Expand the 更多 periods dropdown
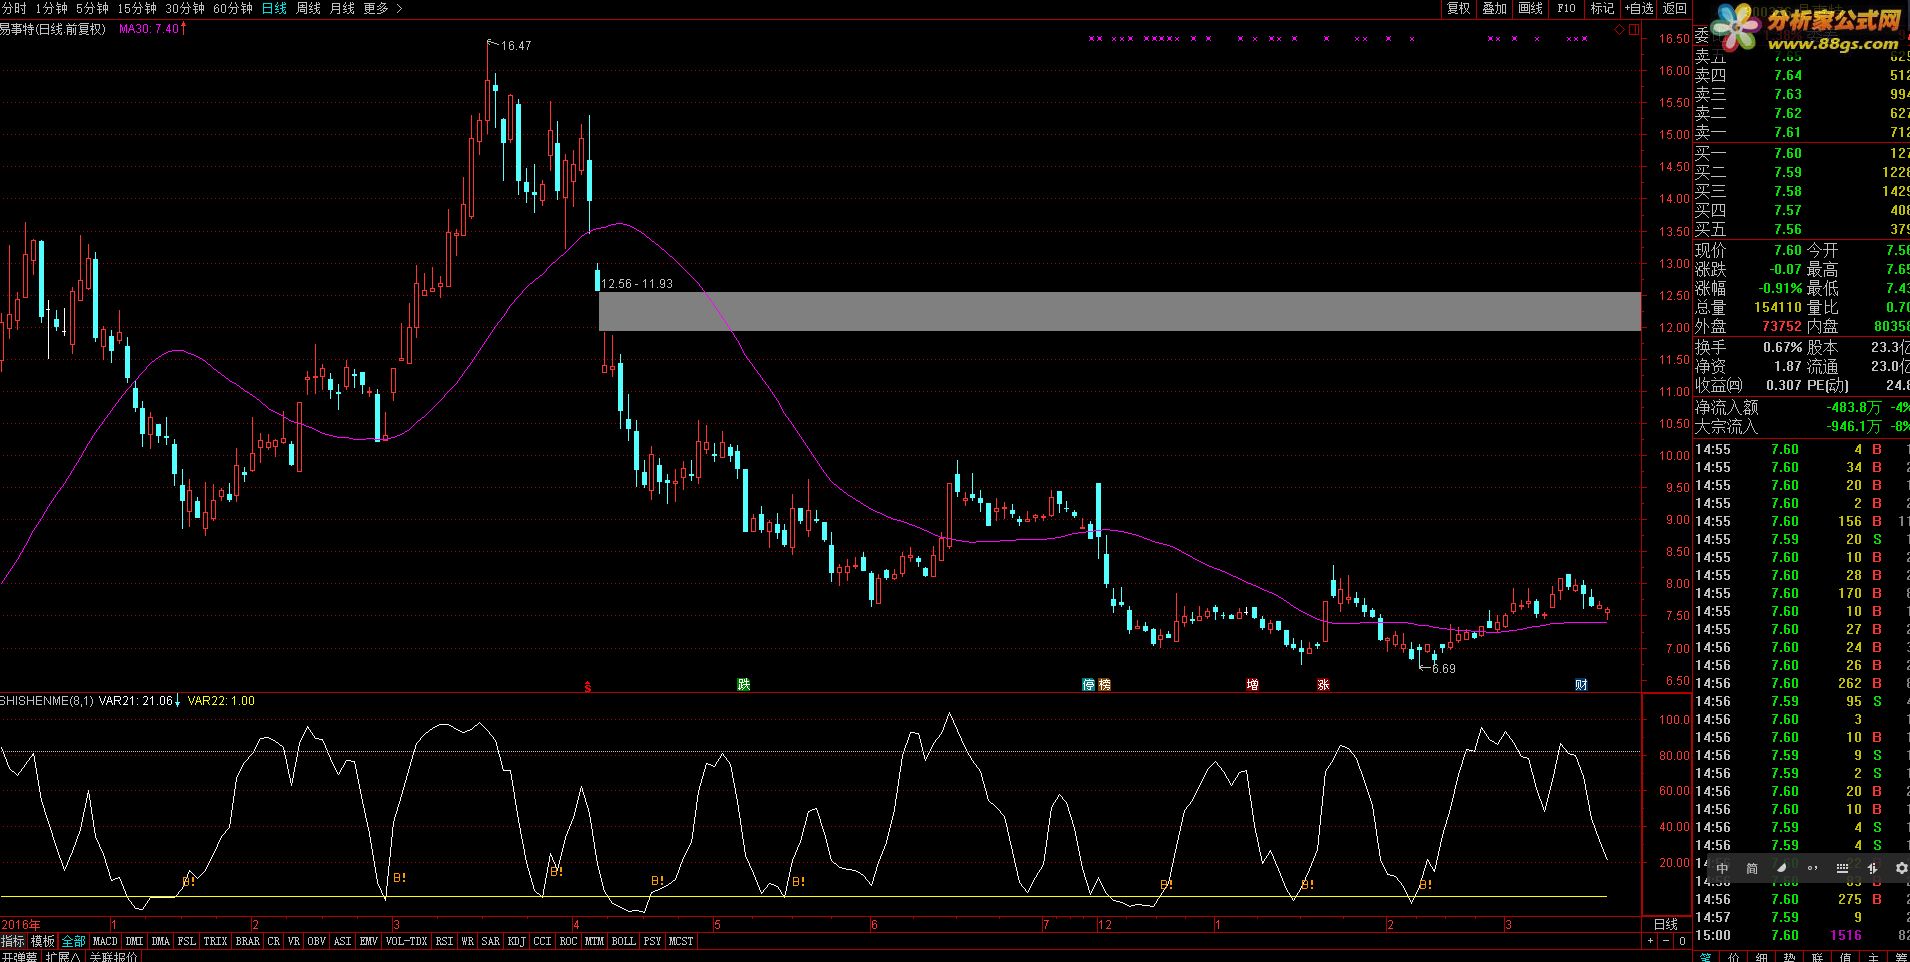 point(383,8)
